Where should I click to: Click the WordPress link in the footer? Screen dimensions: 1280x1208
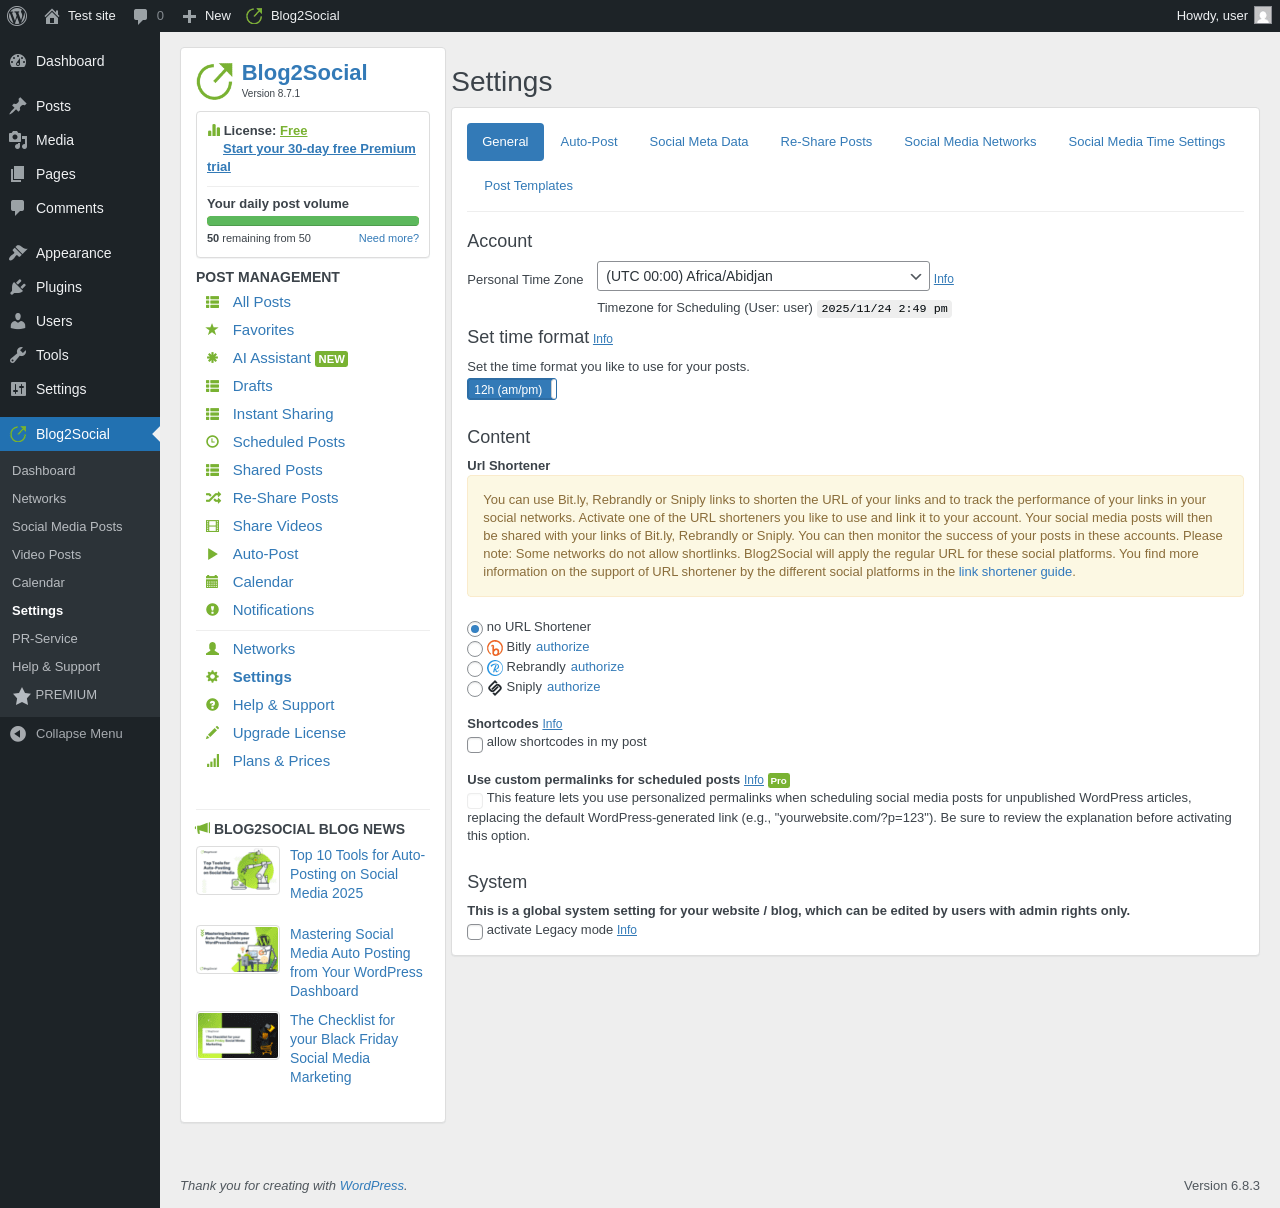point(372,1186)
